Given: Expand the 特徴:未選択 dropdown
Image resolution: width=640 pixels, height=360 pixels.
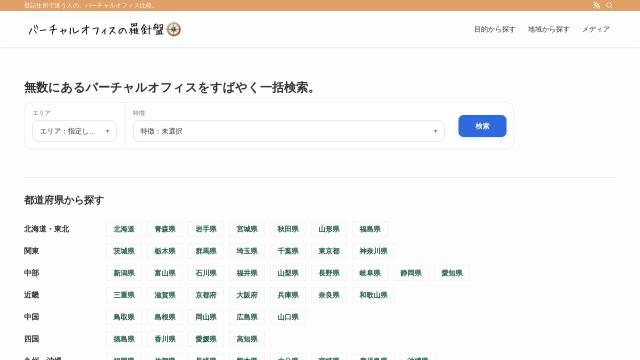Looking at the screenshot, I should 289,131.
